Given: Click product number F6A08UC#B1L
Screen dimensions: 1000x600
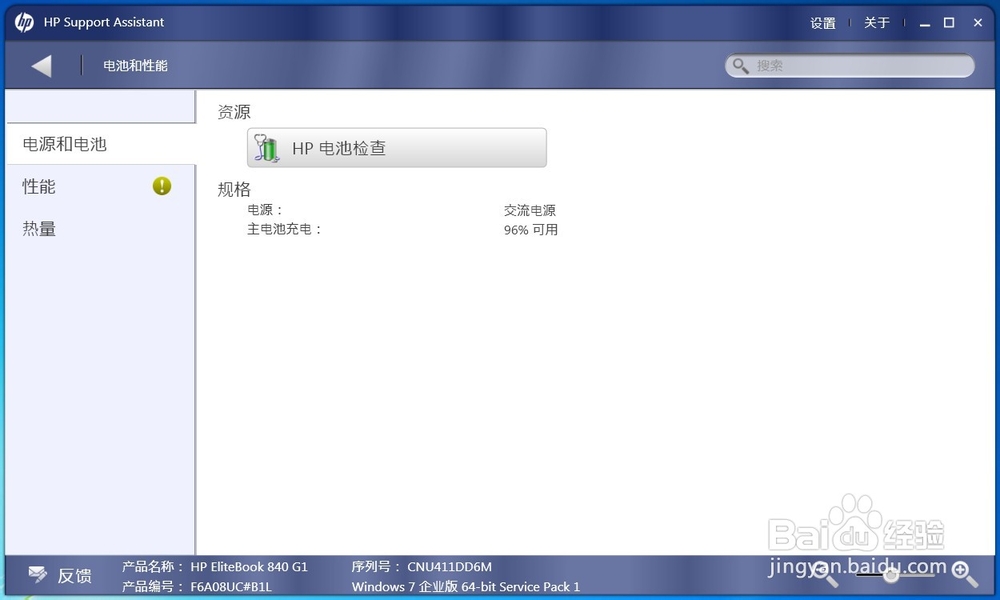Looking at the screenshot, I should (231, 587).
